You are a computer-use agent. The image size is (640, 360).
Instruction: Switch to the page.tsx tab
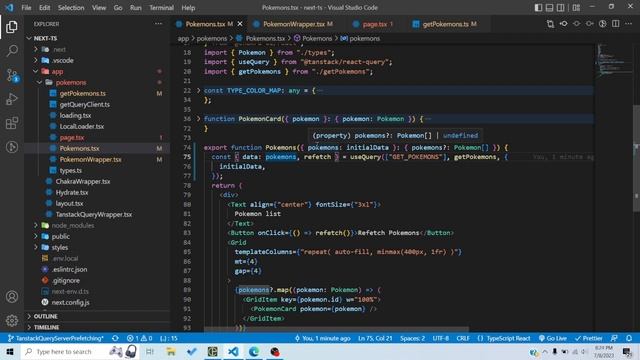point(375,24)
